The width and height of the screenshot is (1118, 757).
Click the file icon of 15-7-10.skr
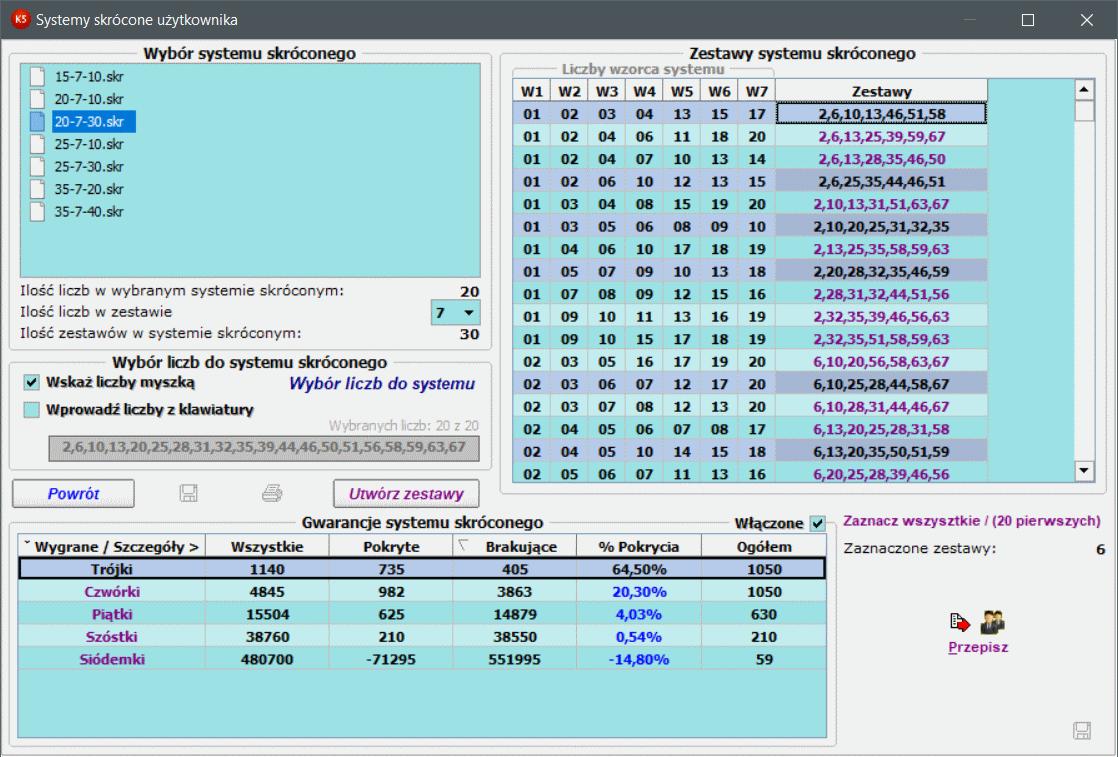point(37,77)
